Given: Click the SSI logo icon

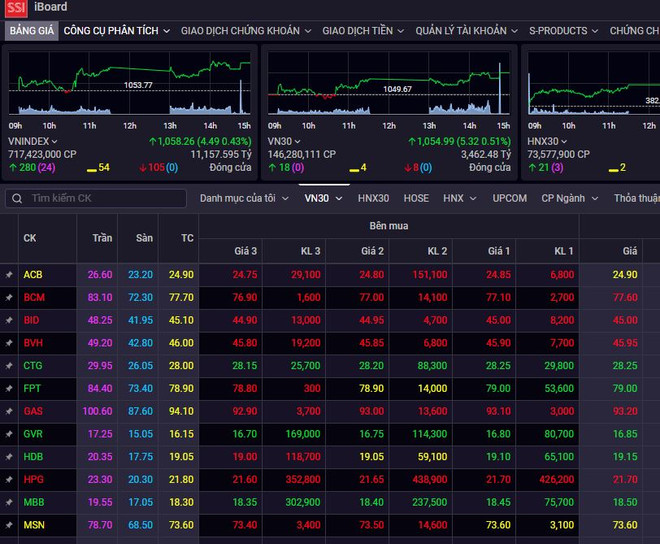Looking at the screenshot, I should click(15, 8).
